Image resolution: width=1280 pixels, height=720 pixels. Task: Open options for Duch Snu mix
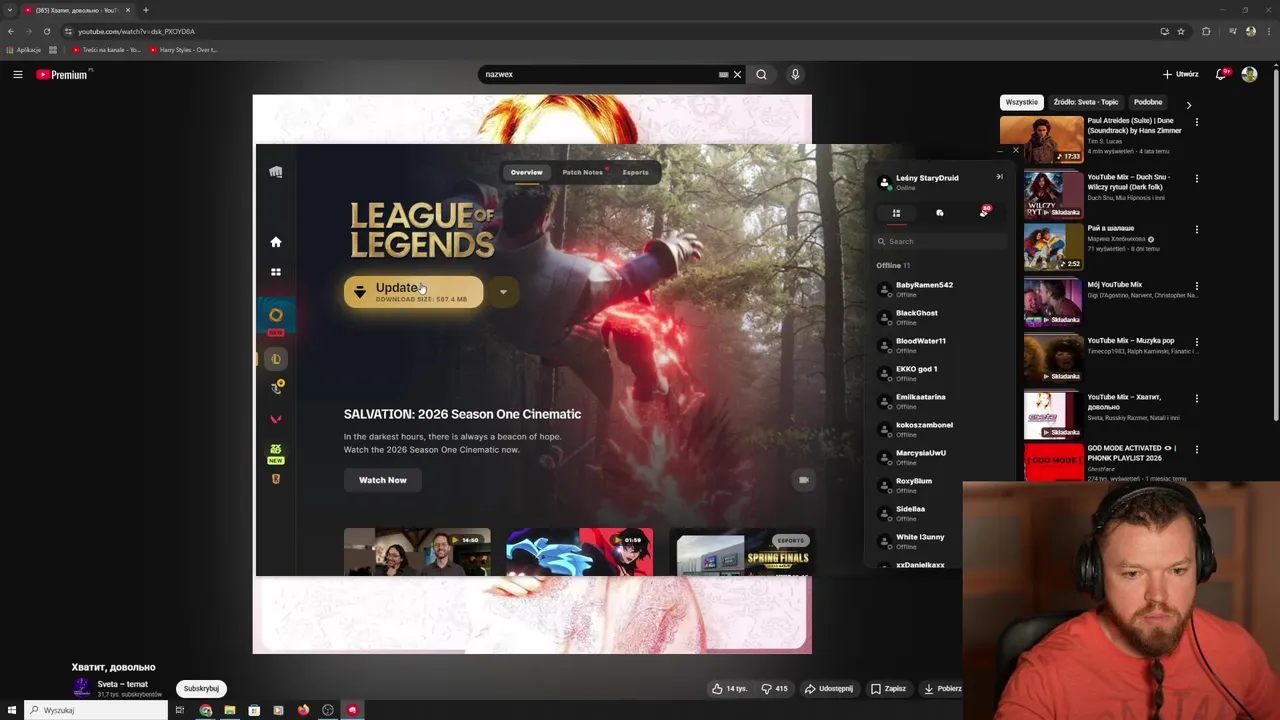(1196, 179)
